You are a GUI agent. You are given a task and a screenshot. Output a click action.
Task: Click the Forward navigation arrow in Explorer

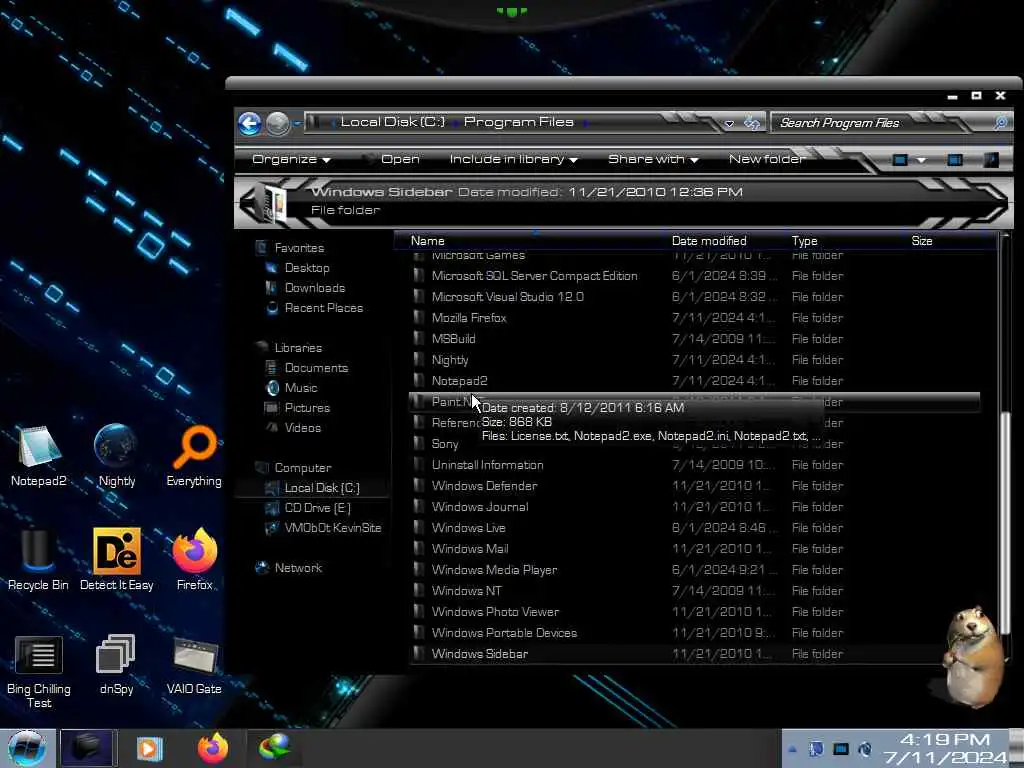click(278, 123)
